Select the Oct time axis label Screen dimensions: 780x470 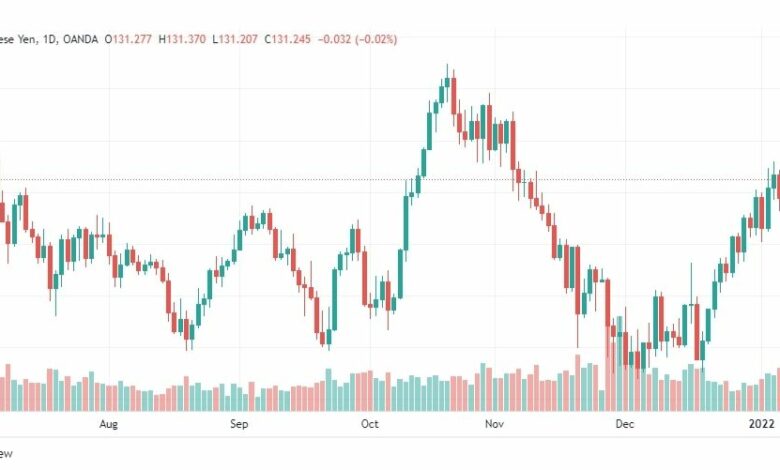370,424
